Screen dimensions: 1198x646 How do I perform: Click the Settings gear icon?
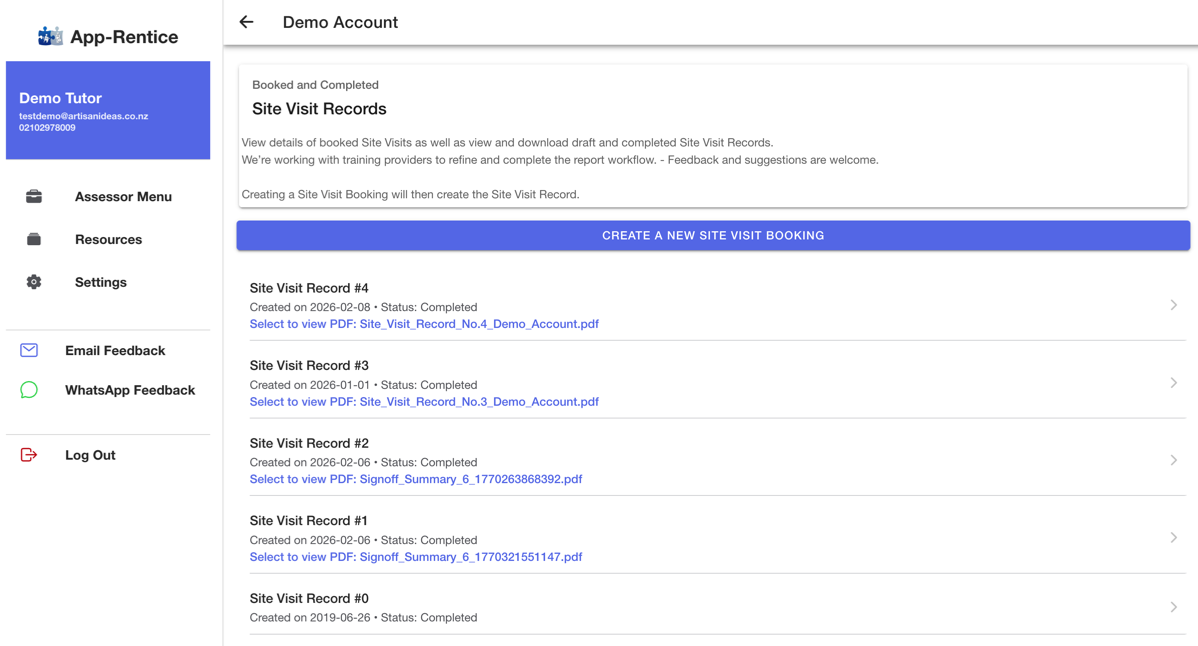34,282
